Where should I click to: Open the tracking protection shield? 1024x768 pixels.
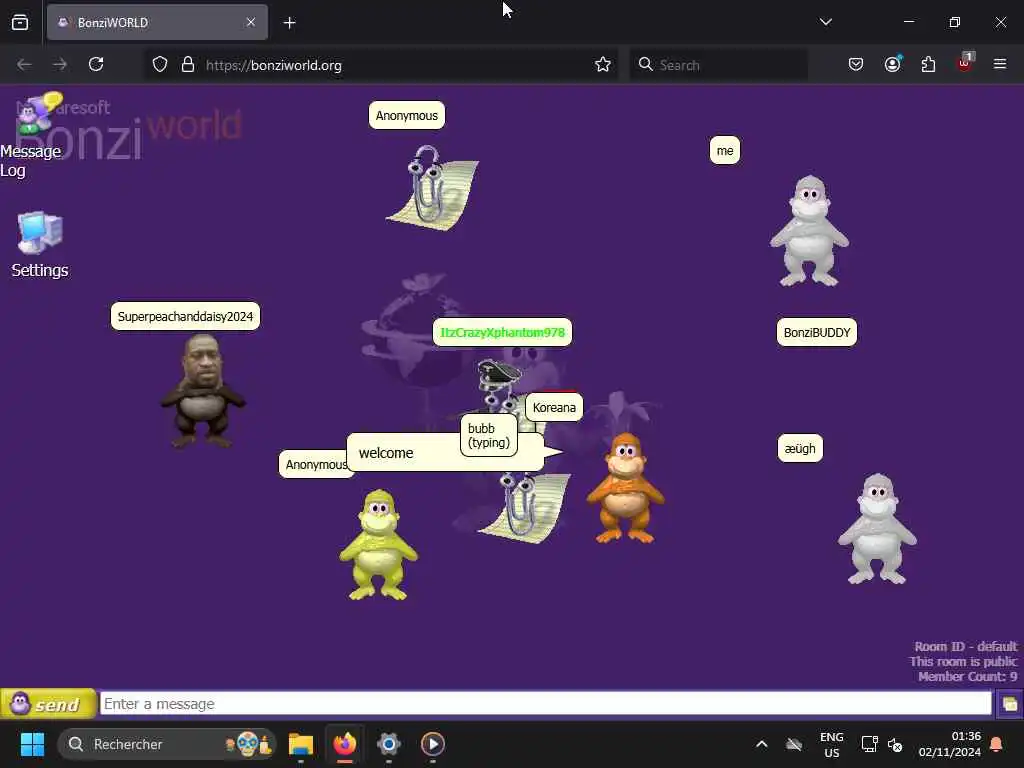pos(160,65)
